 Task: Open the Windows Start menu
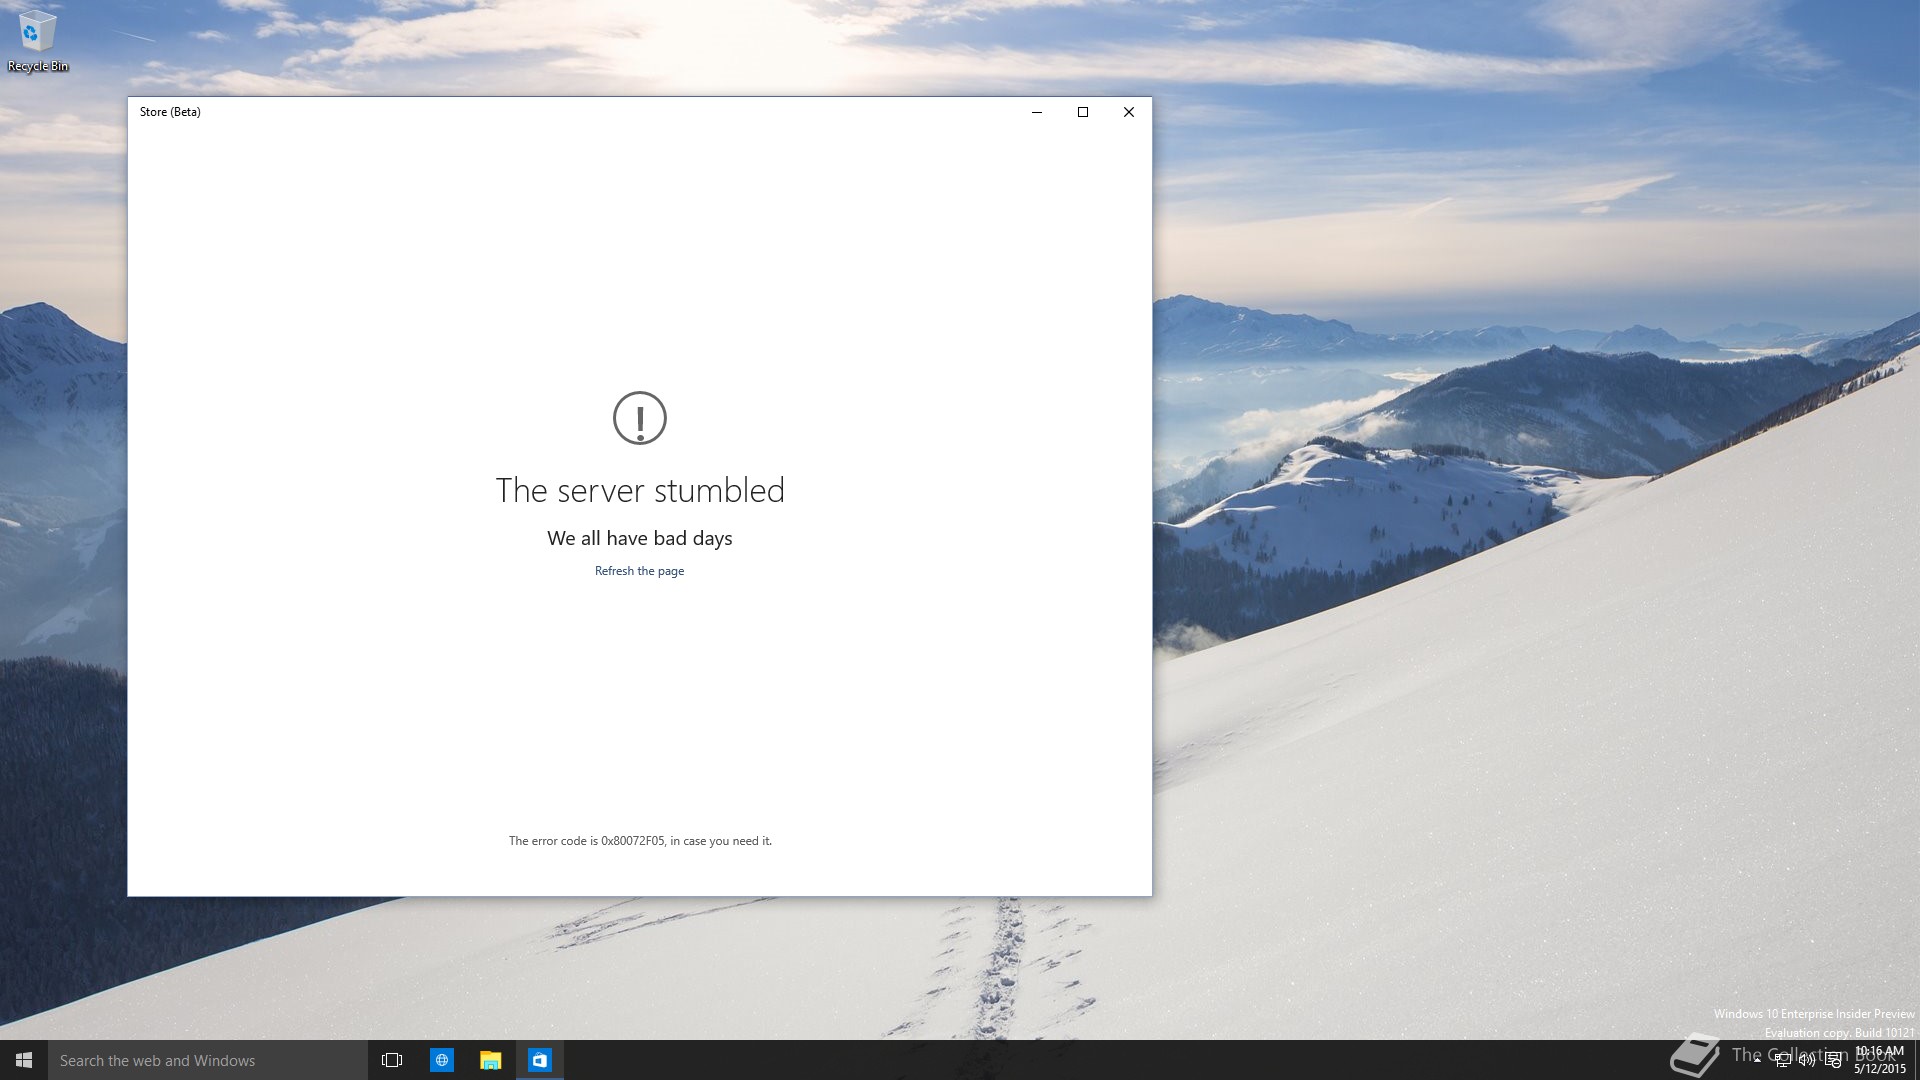tap(24, 1060)
